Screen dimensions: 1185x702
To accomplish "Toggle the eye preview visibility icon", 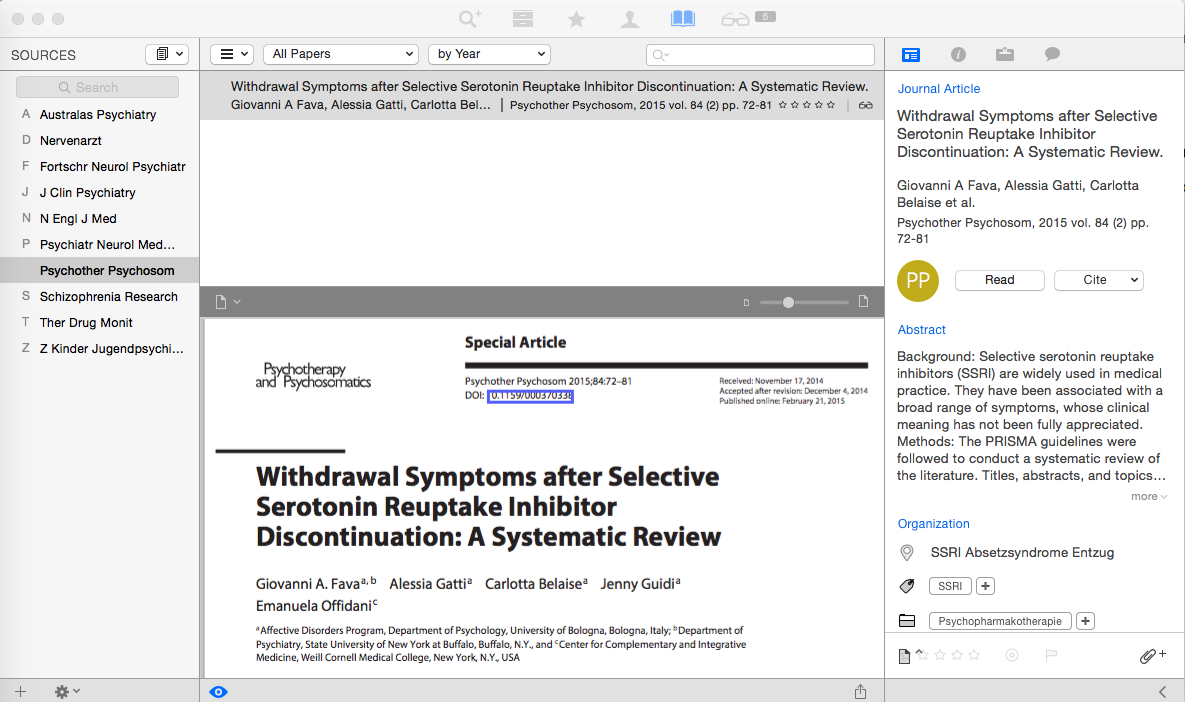I will point(219,691).
